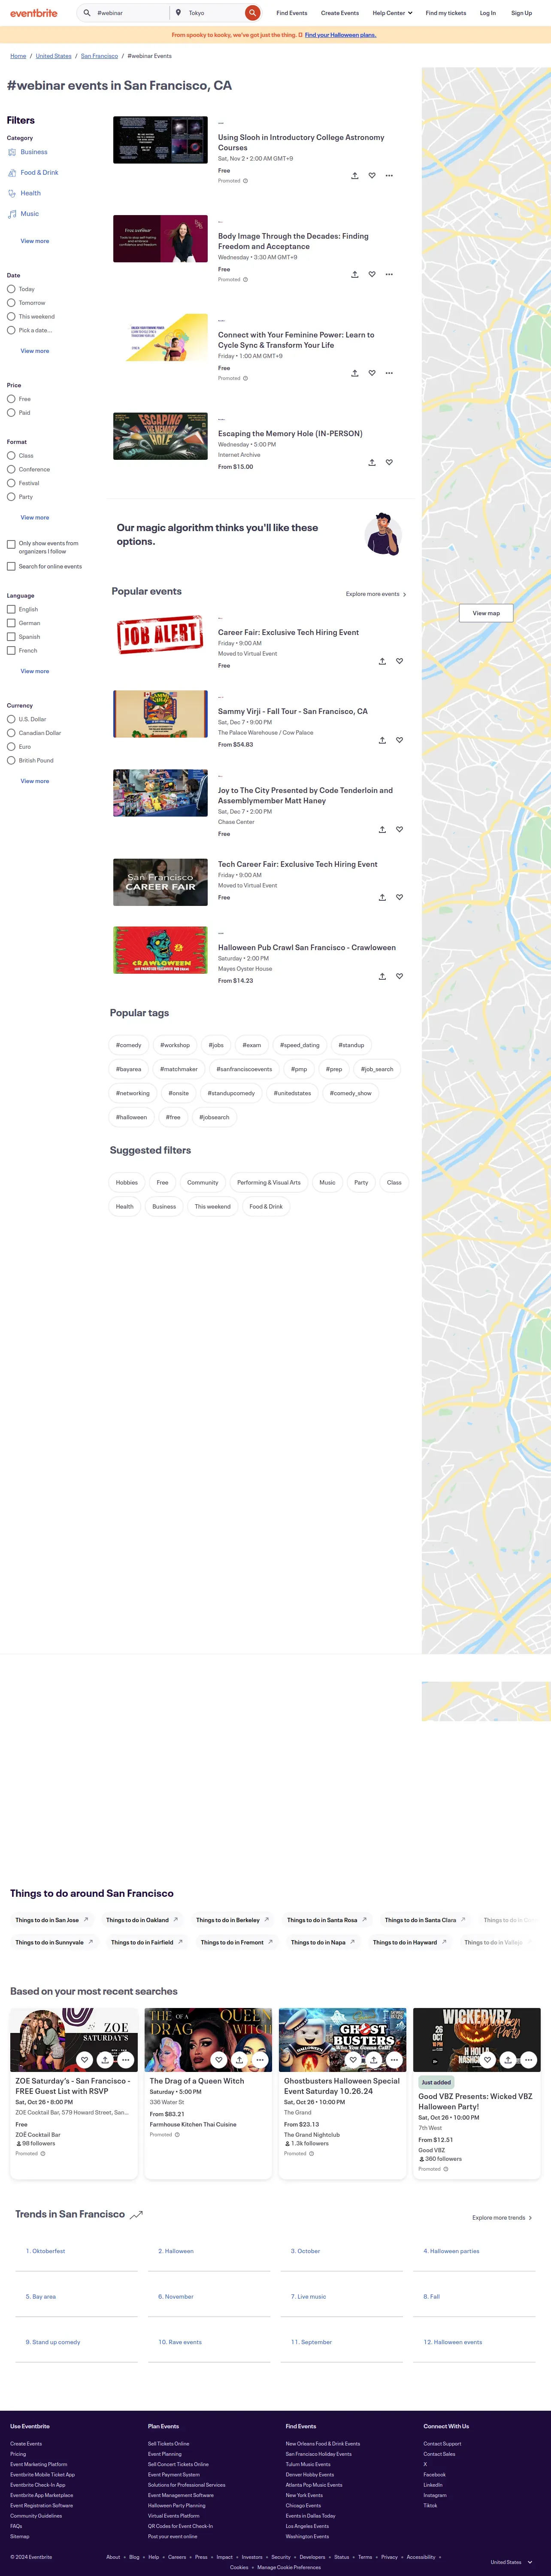Select the Conference format
This screenshot has height=2576, width=551.
11,469
